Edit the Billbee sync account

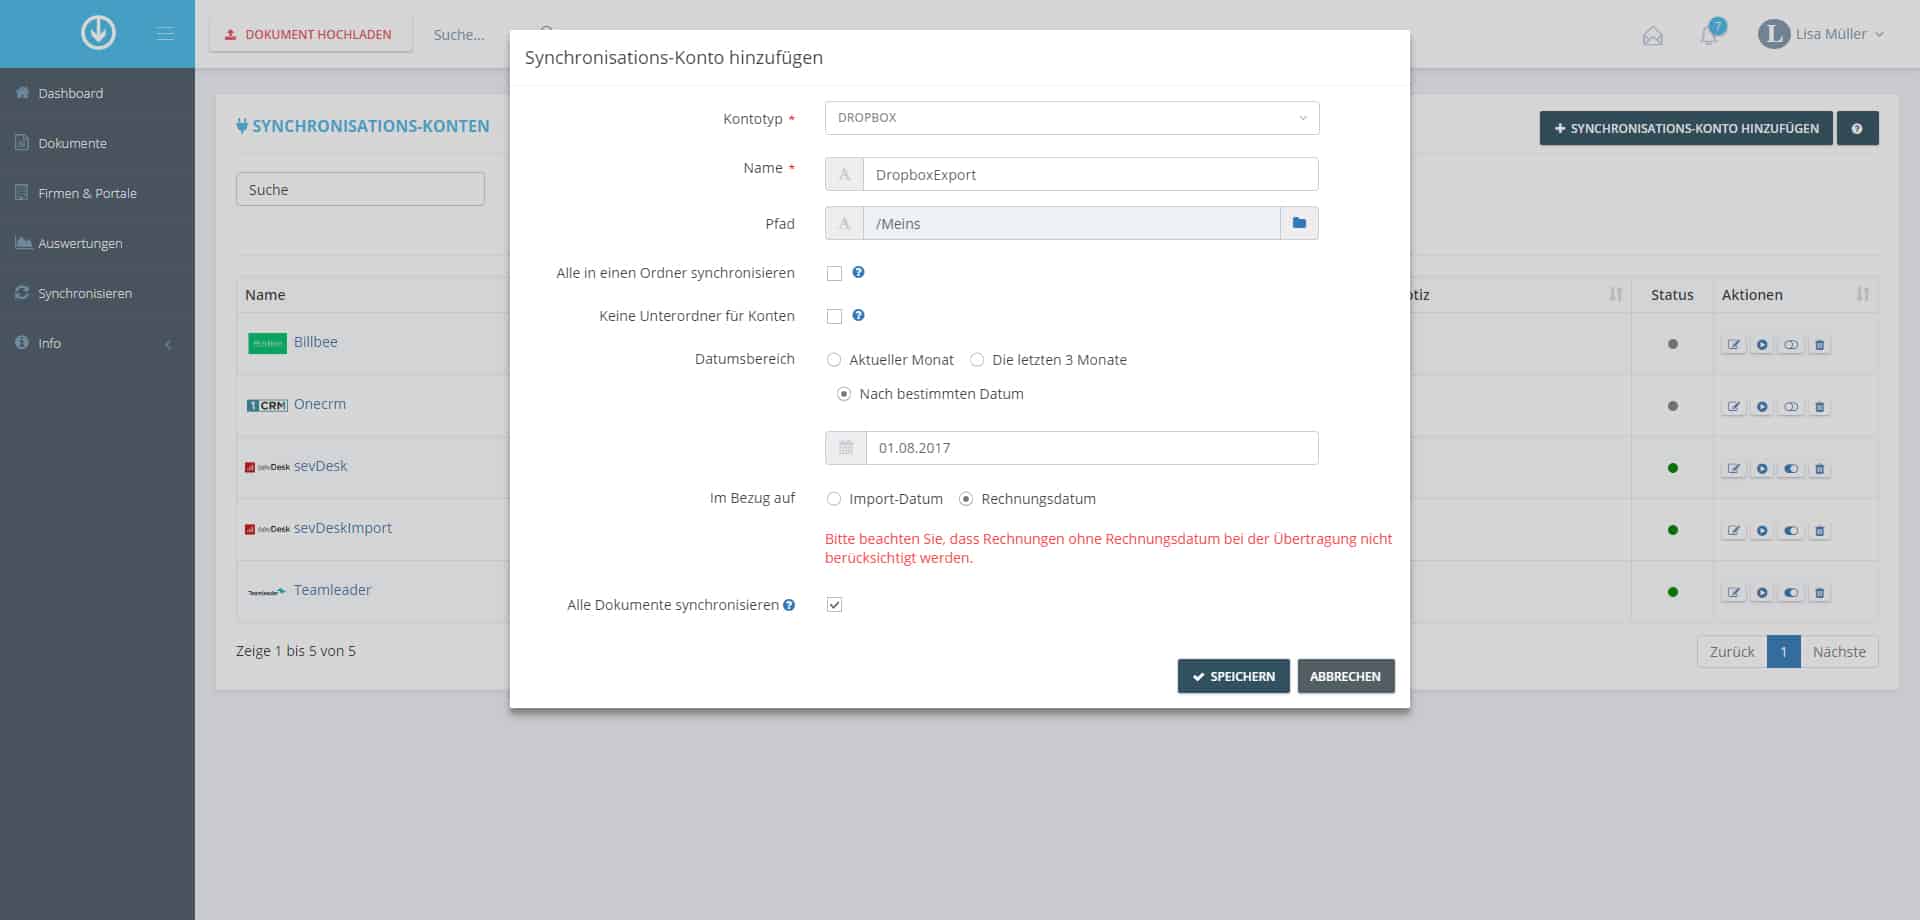pos(1734,345)
